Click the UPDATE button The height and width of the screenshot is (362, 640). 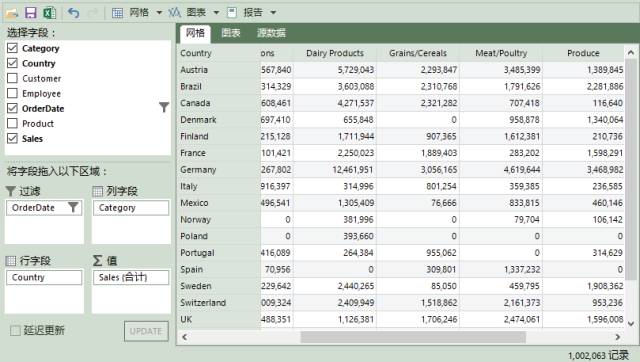pyautogui.click(x=146, y=331)
